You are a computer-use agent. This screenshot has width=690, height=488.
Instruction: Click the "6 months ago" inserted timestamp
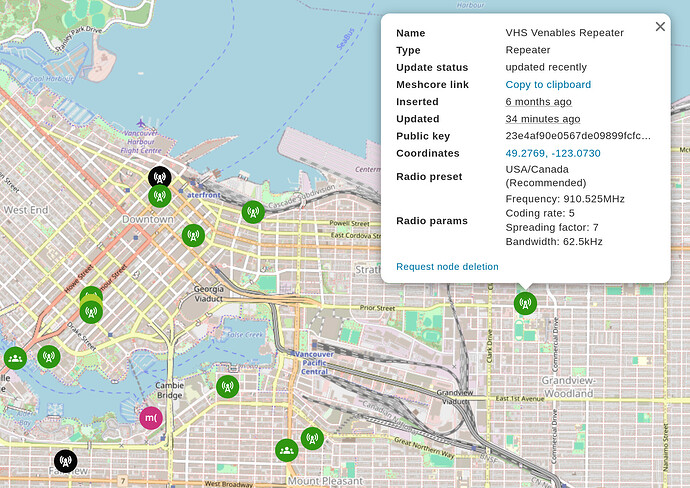pyautogui.click(x=538, y=102)
